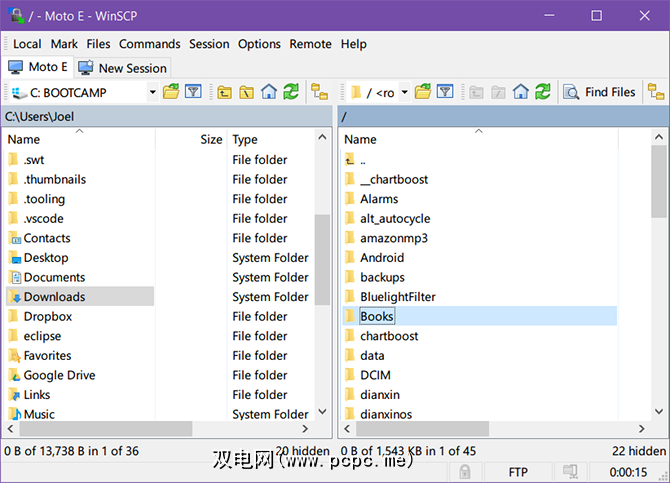Open the New Session tab
Image resolution: width=670 pixels, height=483 pixels.
point(123,68)
